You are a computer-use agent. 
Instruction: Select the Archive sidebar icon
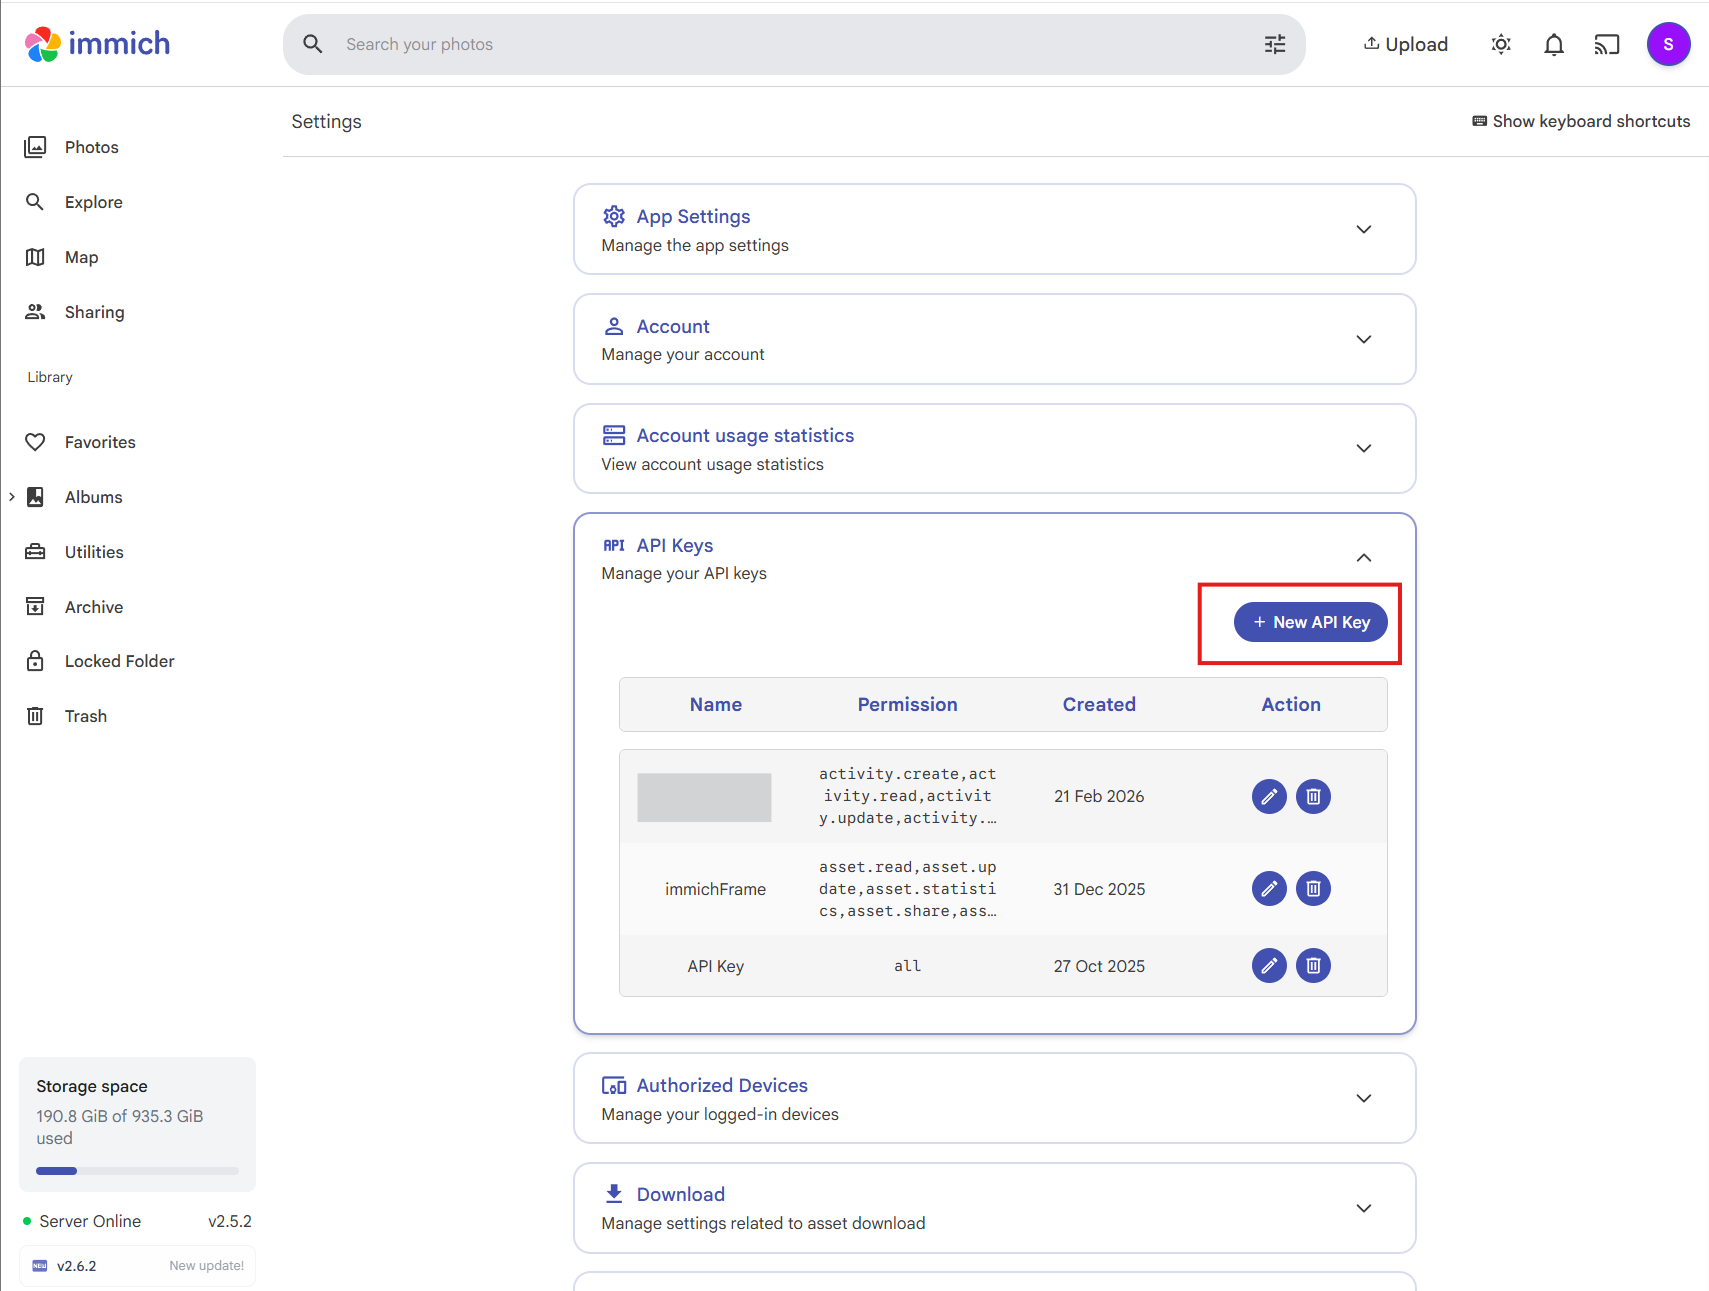(x=35, y=606)
